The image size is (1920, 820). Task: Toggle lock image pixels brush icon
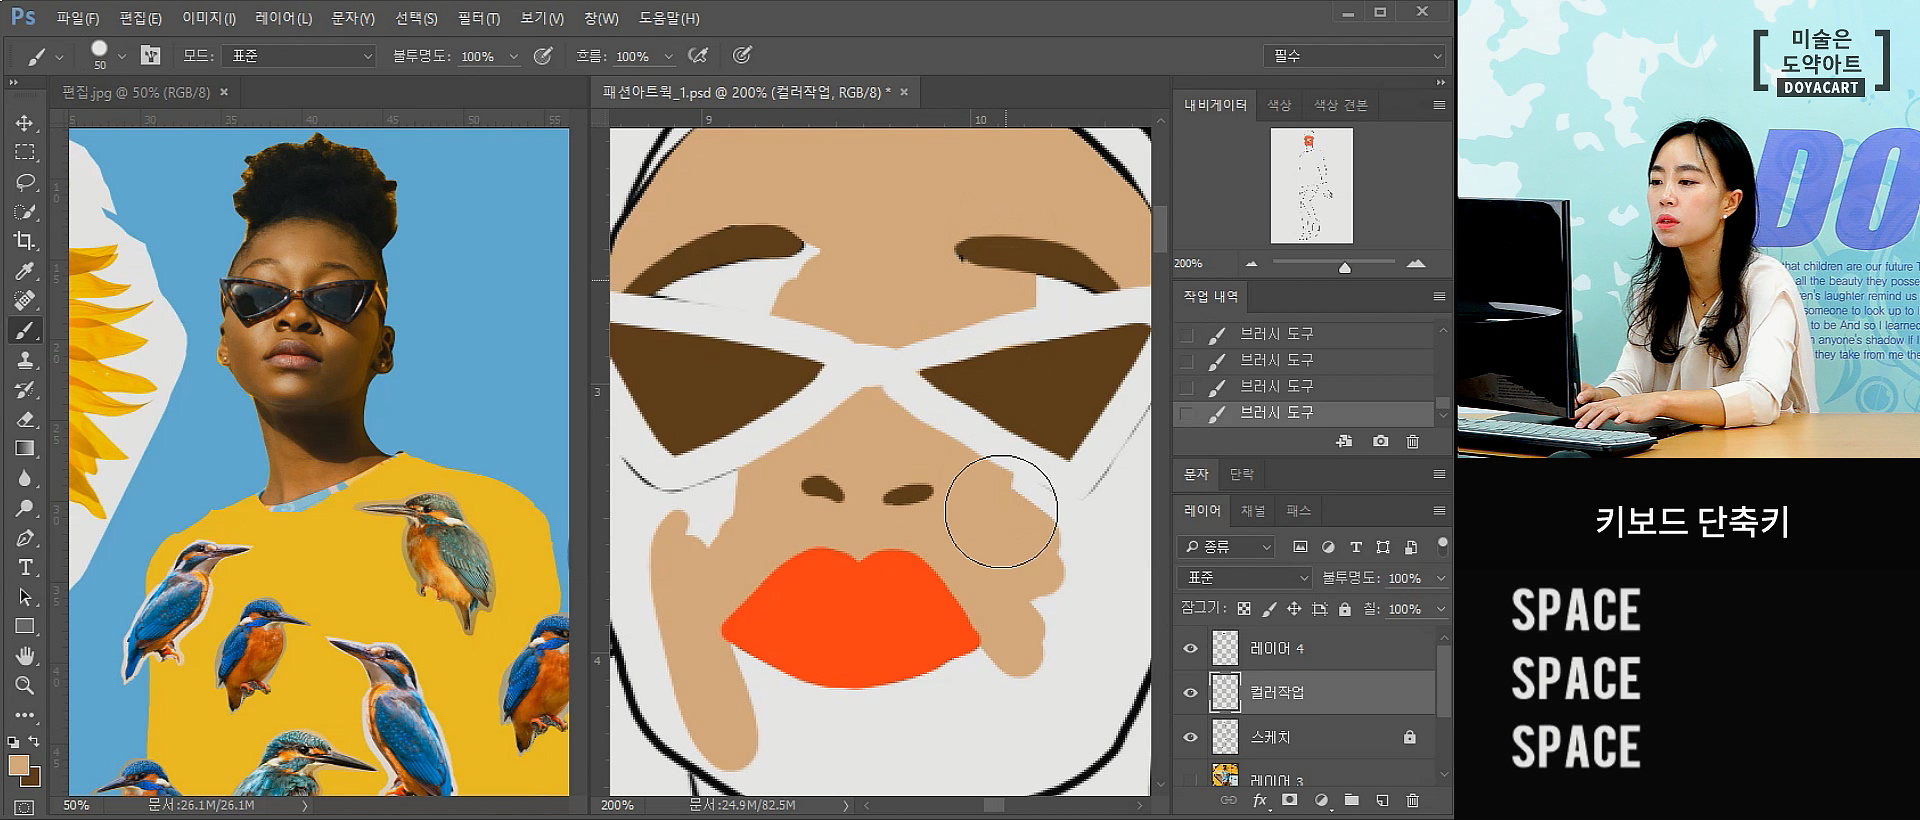click(1269, 608)
